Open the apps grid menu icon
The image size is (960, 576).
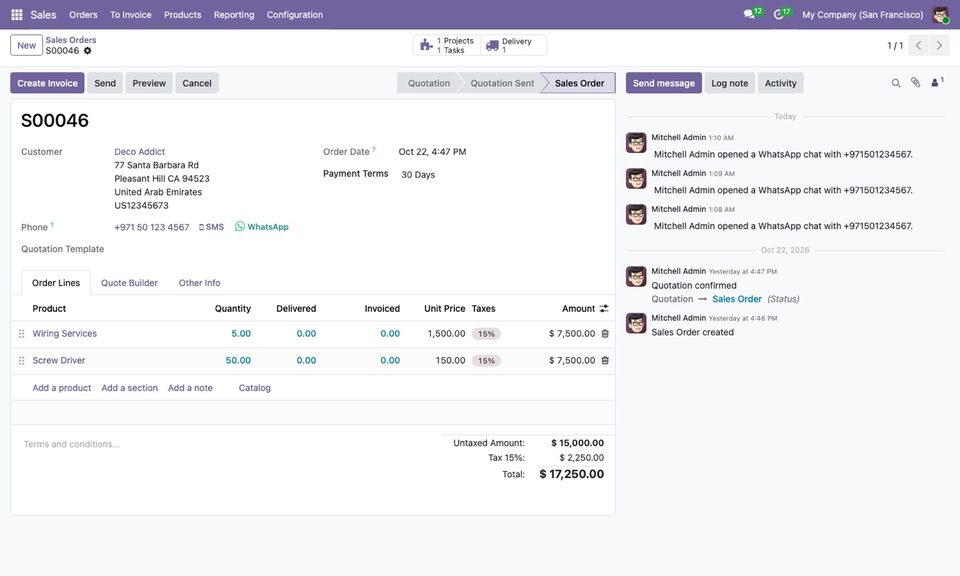(x=17, y=15)
